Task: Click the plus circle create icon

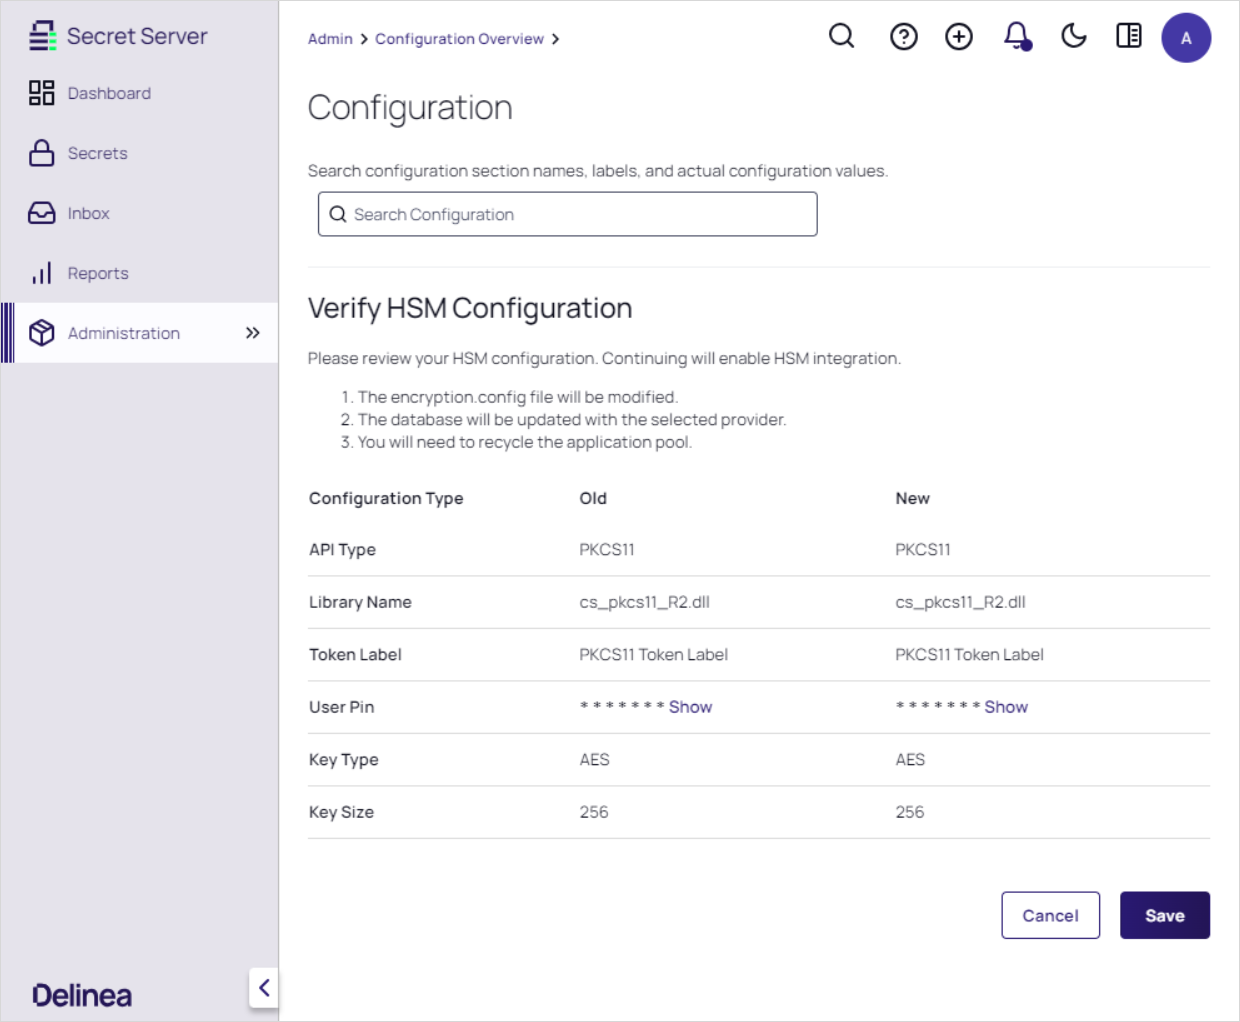Action: 958,37
